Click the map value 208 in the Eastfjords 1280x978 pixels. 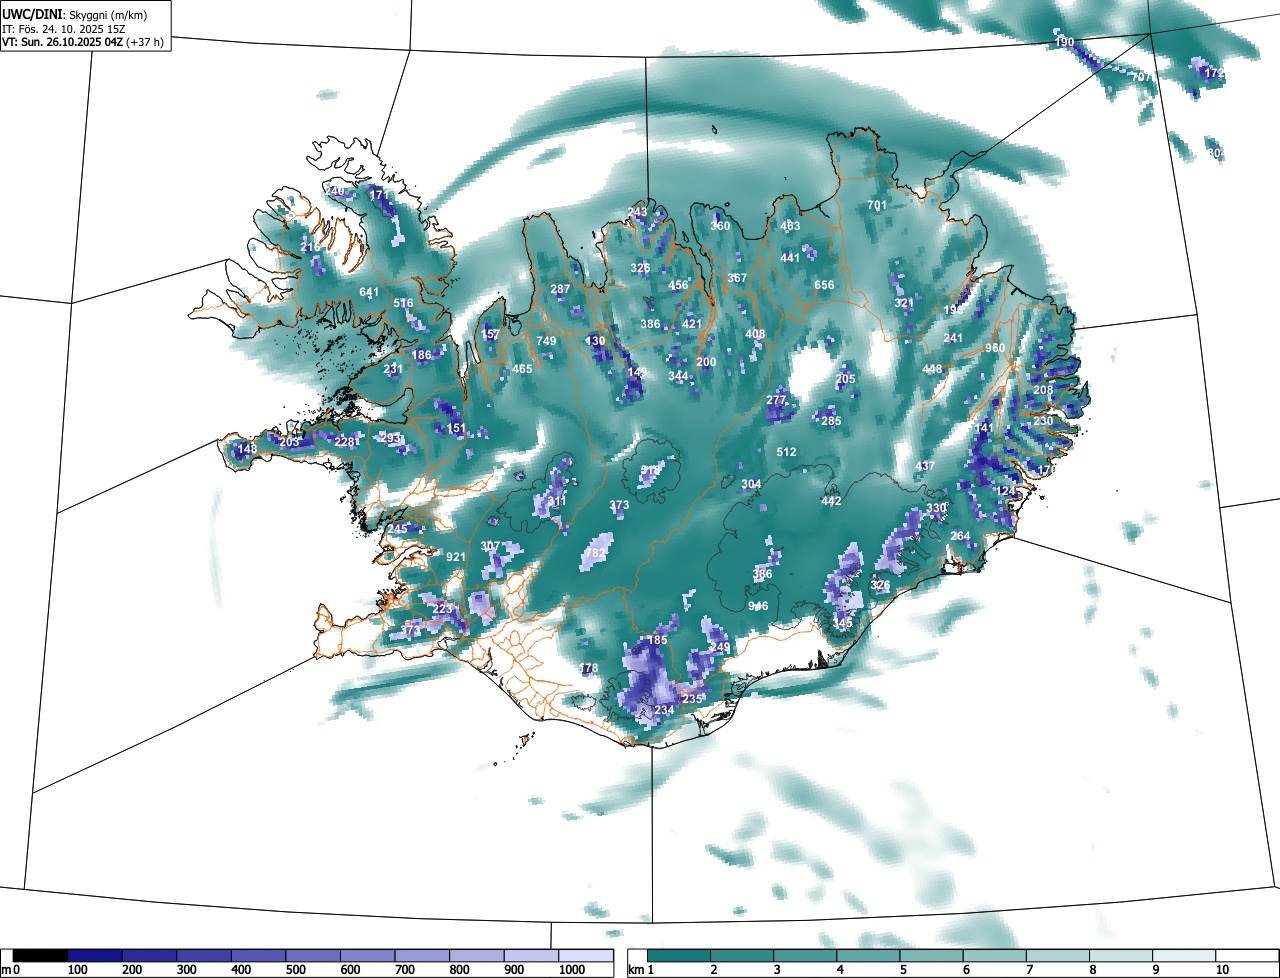[x=1043, y=390]
